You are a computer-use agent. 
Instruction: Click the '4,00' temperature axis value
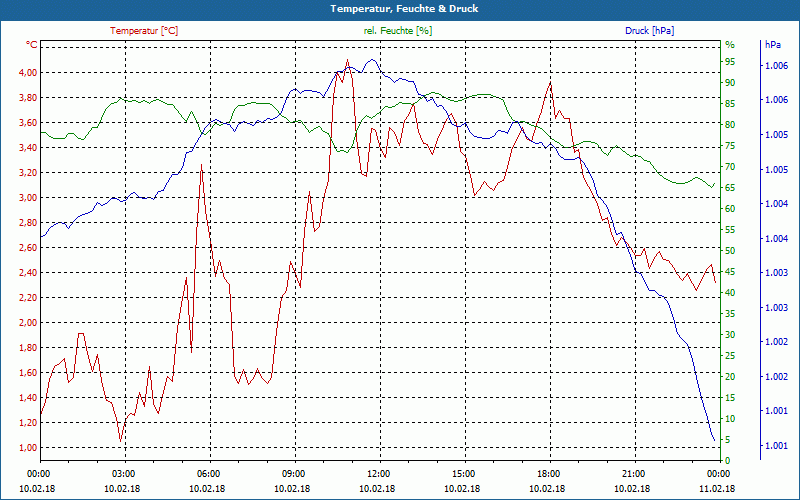[x=29, y=72]
